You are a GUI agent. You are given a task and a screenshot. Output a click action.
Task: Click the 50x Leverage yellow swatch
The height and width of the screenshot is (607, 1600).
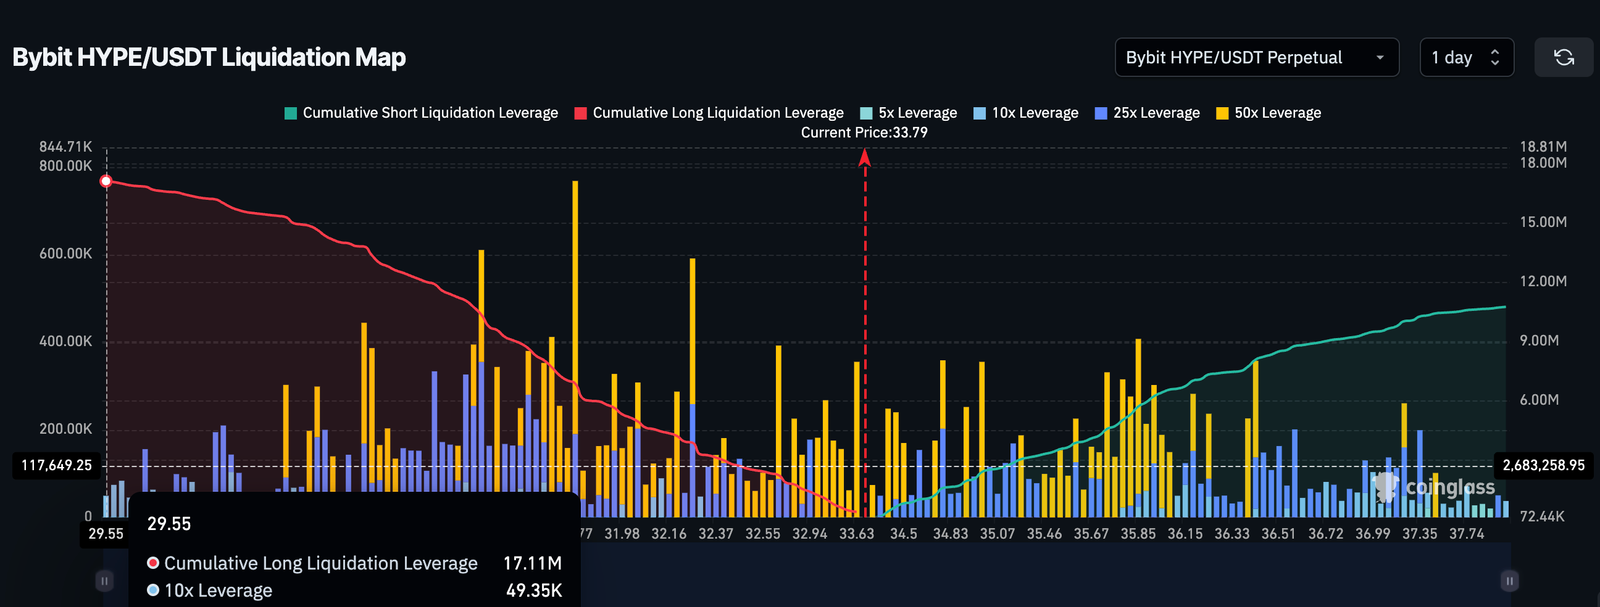tap(1222, 113)
